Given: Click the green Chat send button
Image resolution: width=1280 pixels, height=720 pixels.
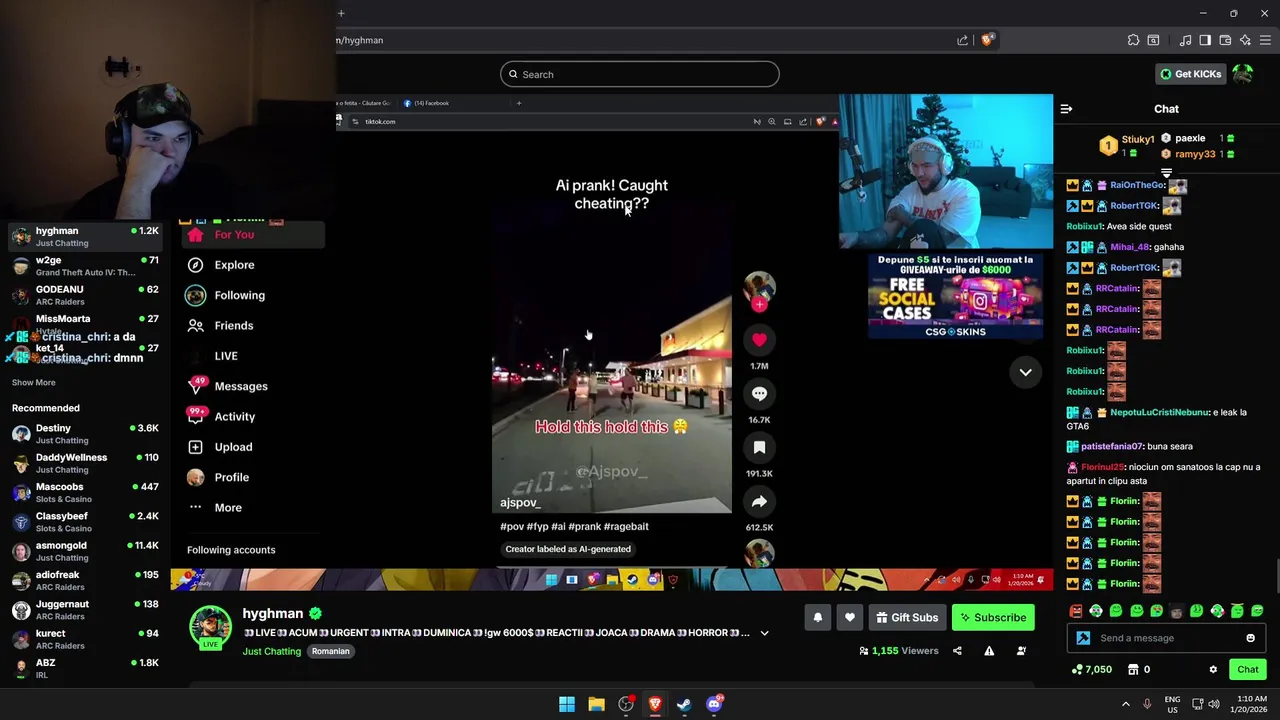Looking at the screenshot, I should click(x=1247, y=670).
